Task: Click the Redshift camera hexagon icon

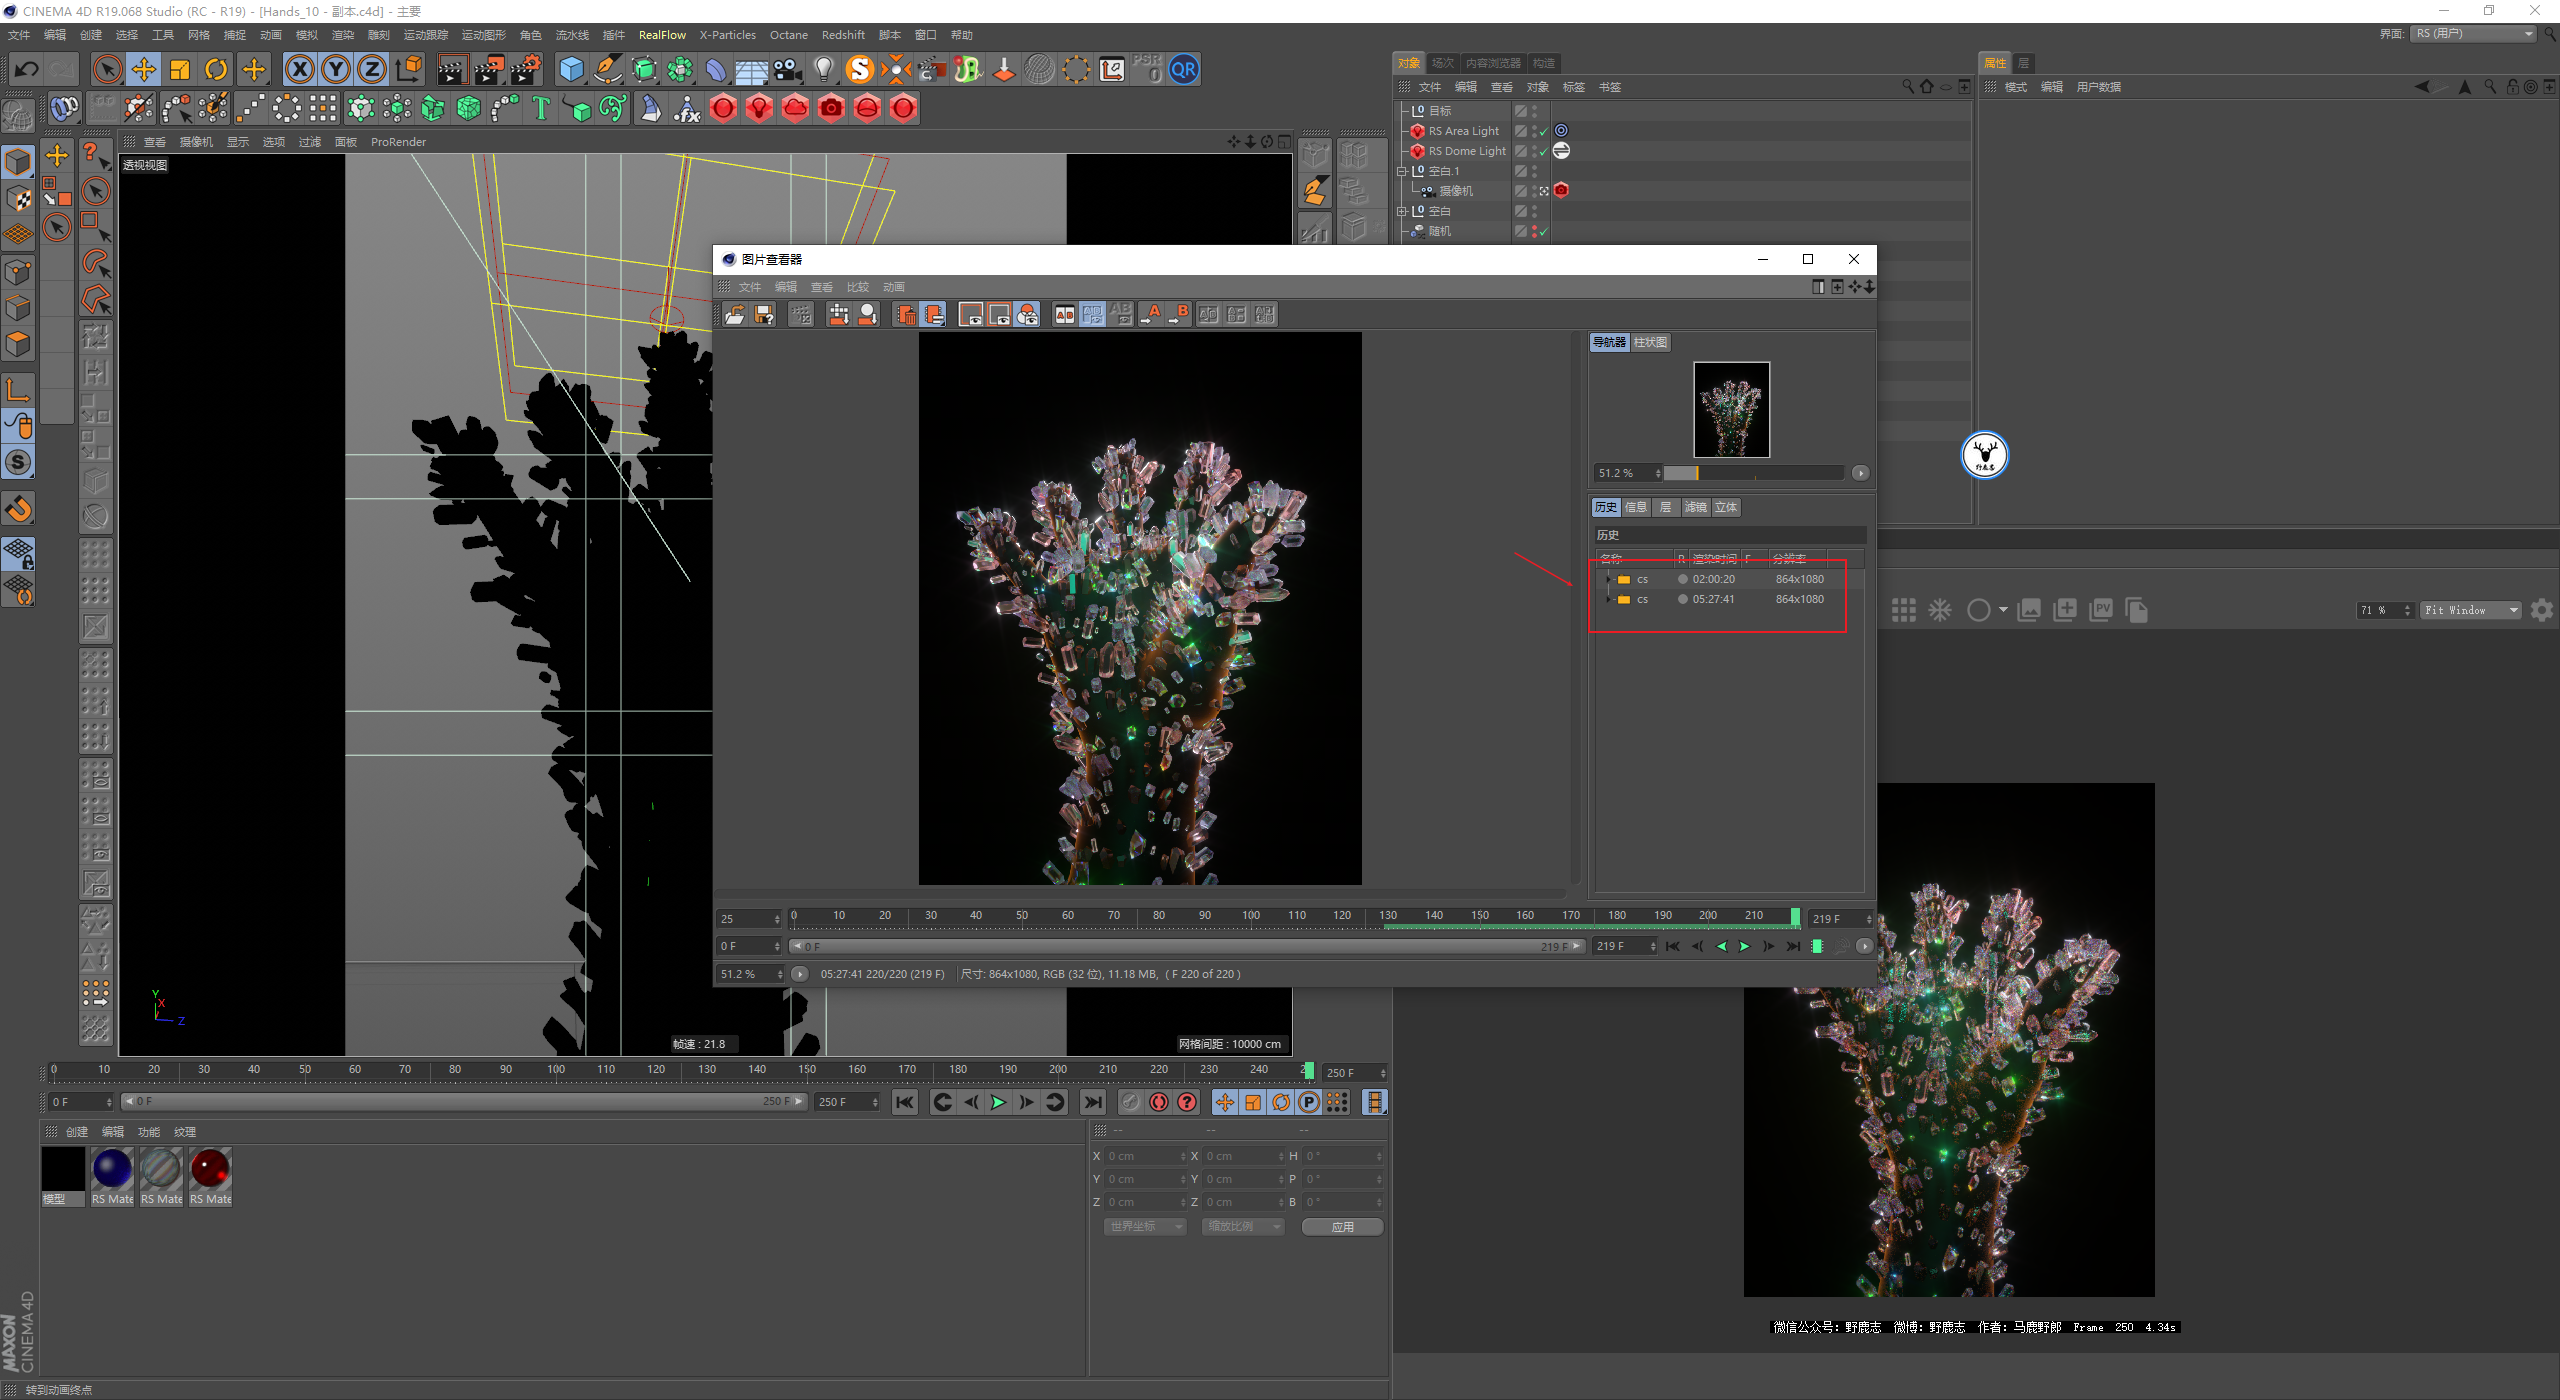Action: coord(831,108)
